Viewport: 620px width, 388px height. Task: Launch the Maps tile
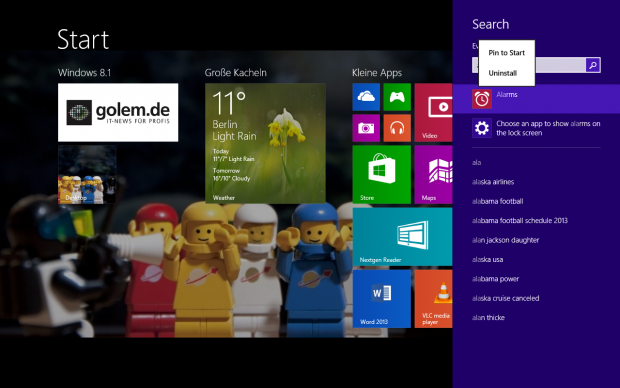pyautogui.click(x=433, y=174)
